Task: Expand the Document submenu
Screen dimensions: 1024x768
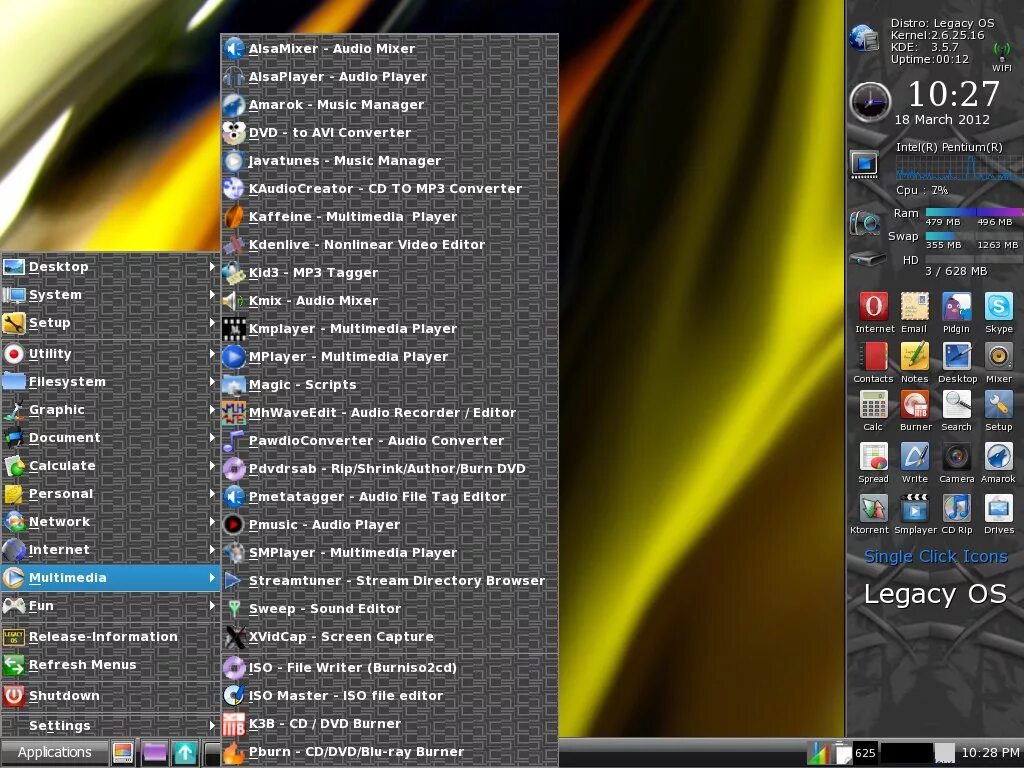Action: (110, 438)
